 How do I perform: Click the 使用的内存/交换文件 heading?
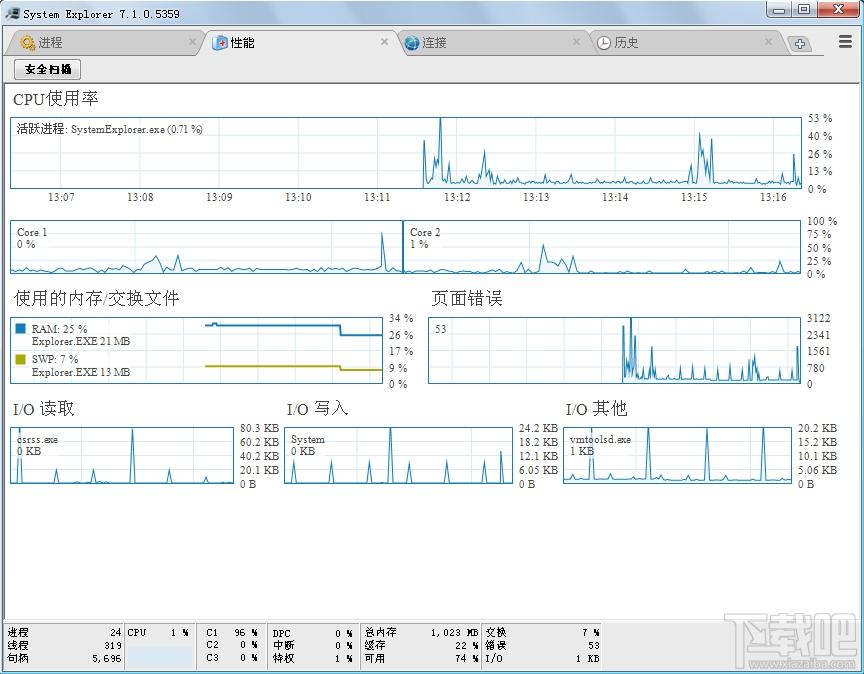(96, 298)
